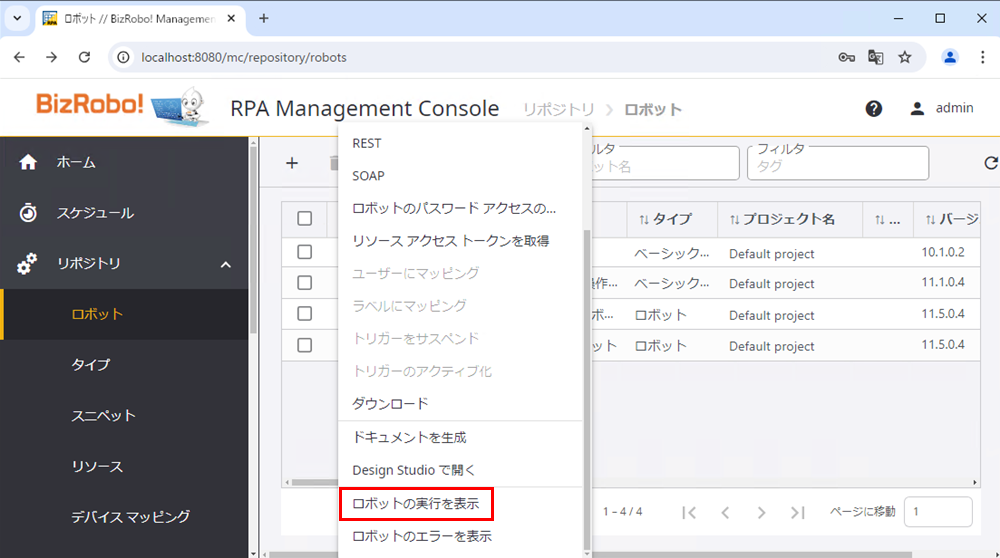Image resolution: width=1000 pixels, height=558 pixels.
Task: Open ホーム in the sidebar
Action: tap(76, 163)
